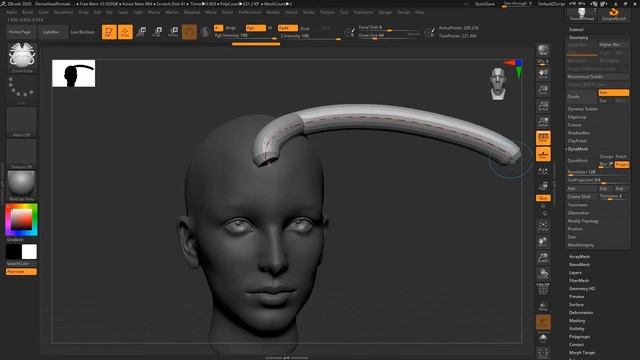Toggle the Rgb color mode button

[255, 28]
